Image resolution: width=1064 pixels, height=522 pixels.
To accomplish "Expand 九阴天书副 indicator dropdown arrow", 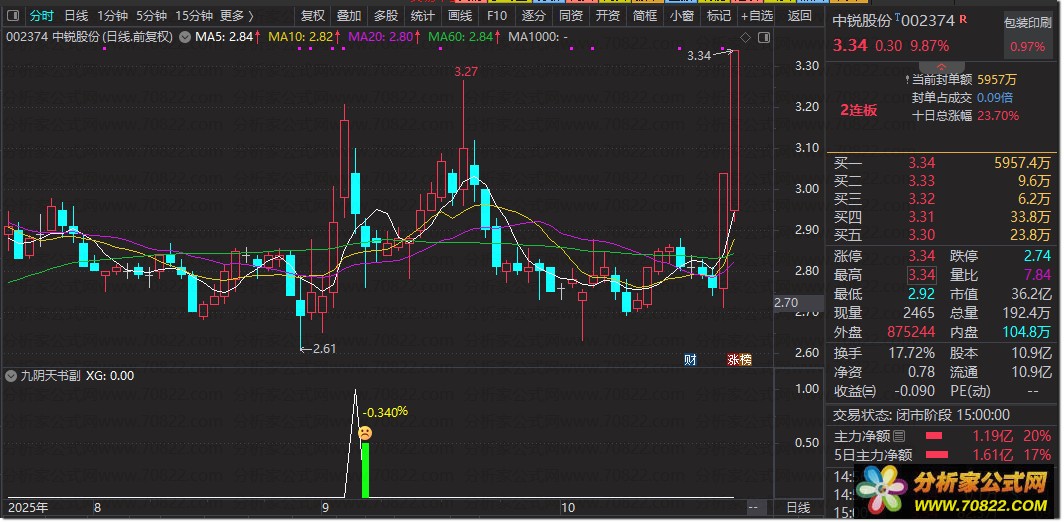I will [x=10, y=375].
